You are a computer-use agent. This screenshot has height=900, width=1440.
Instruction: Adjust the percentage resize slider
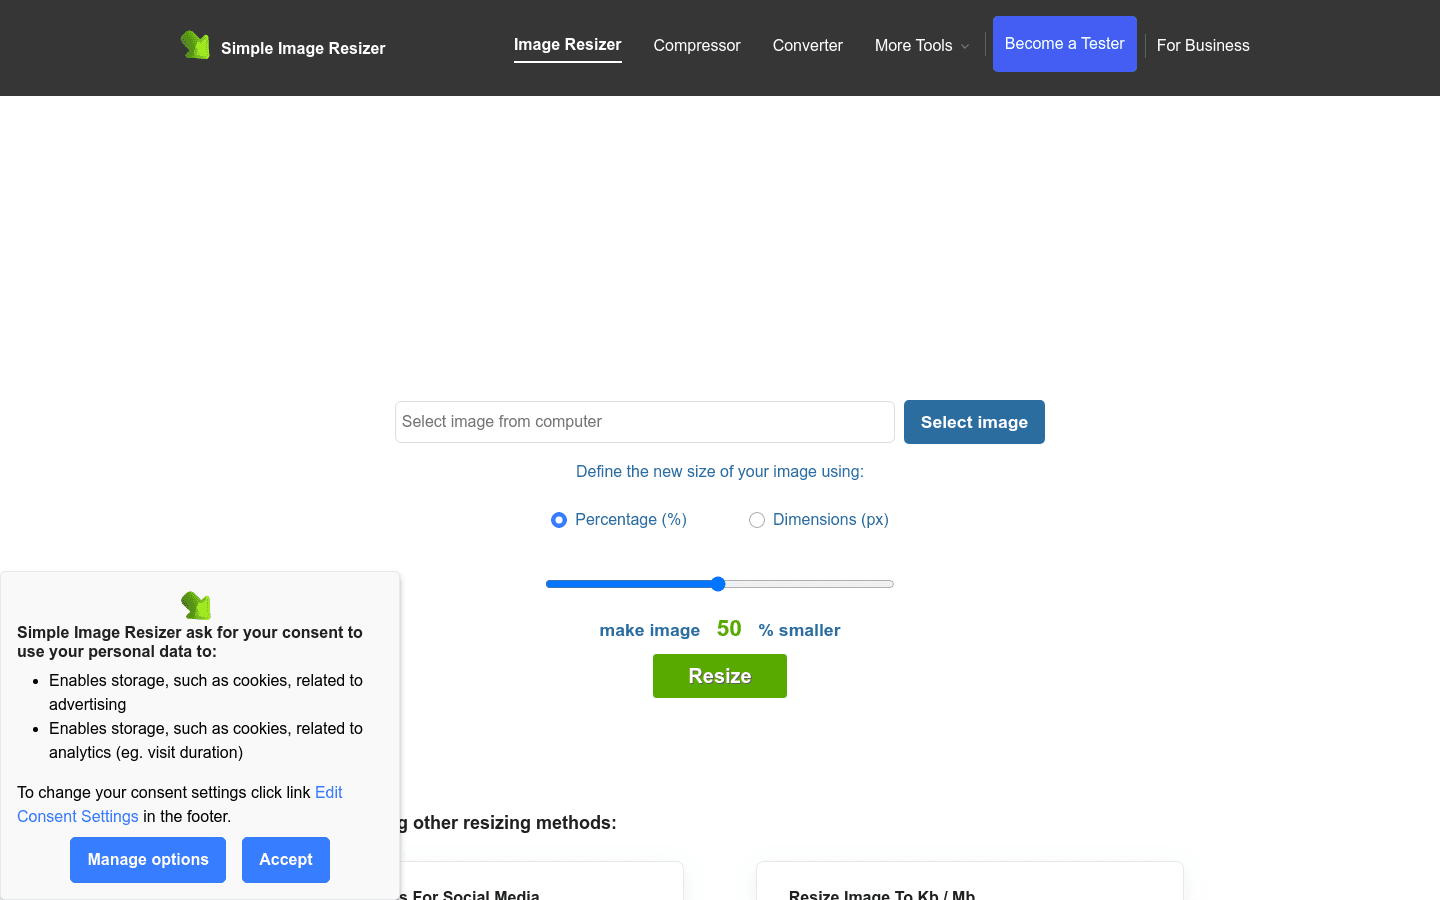pos(718,583)
